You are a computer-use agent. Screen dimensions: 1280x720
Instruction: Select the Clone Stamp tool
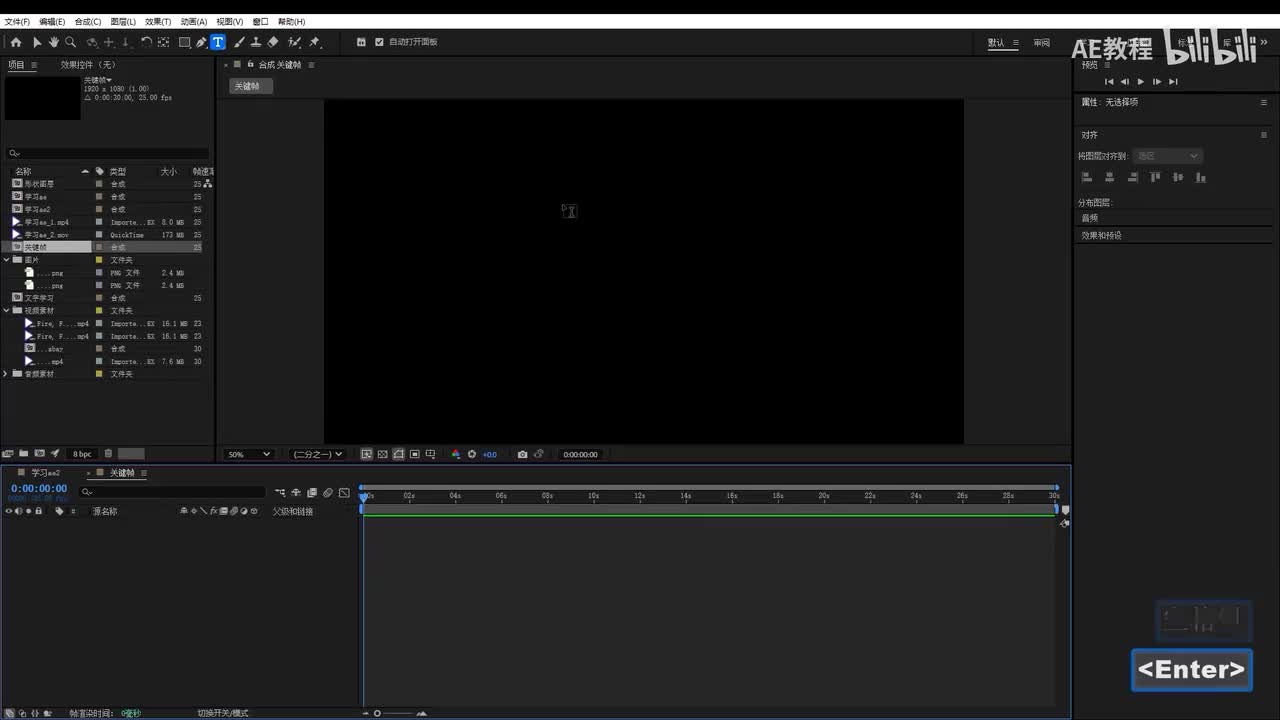pos(256,42)
